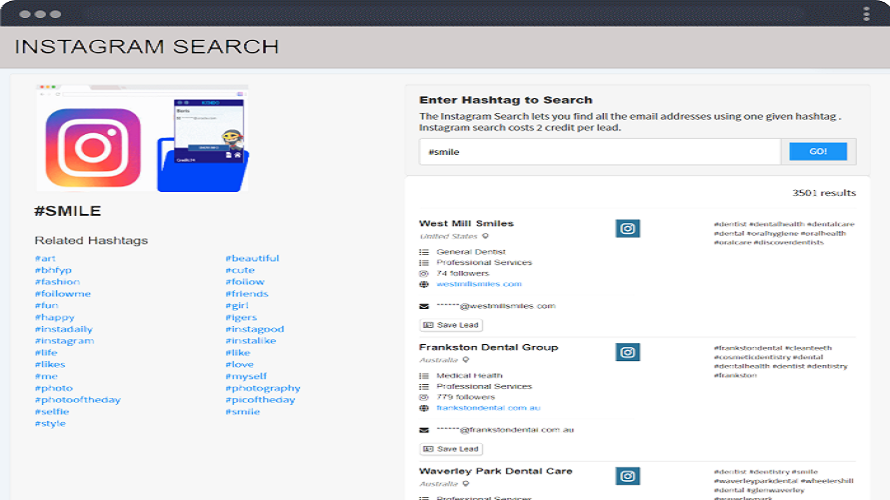
Task: Click list icon beside Medical Health
Action: 424,375
